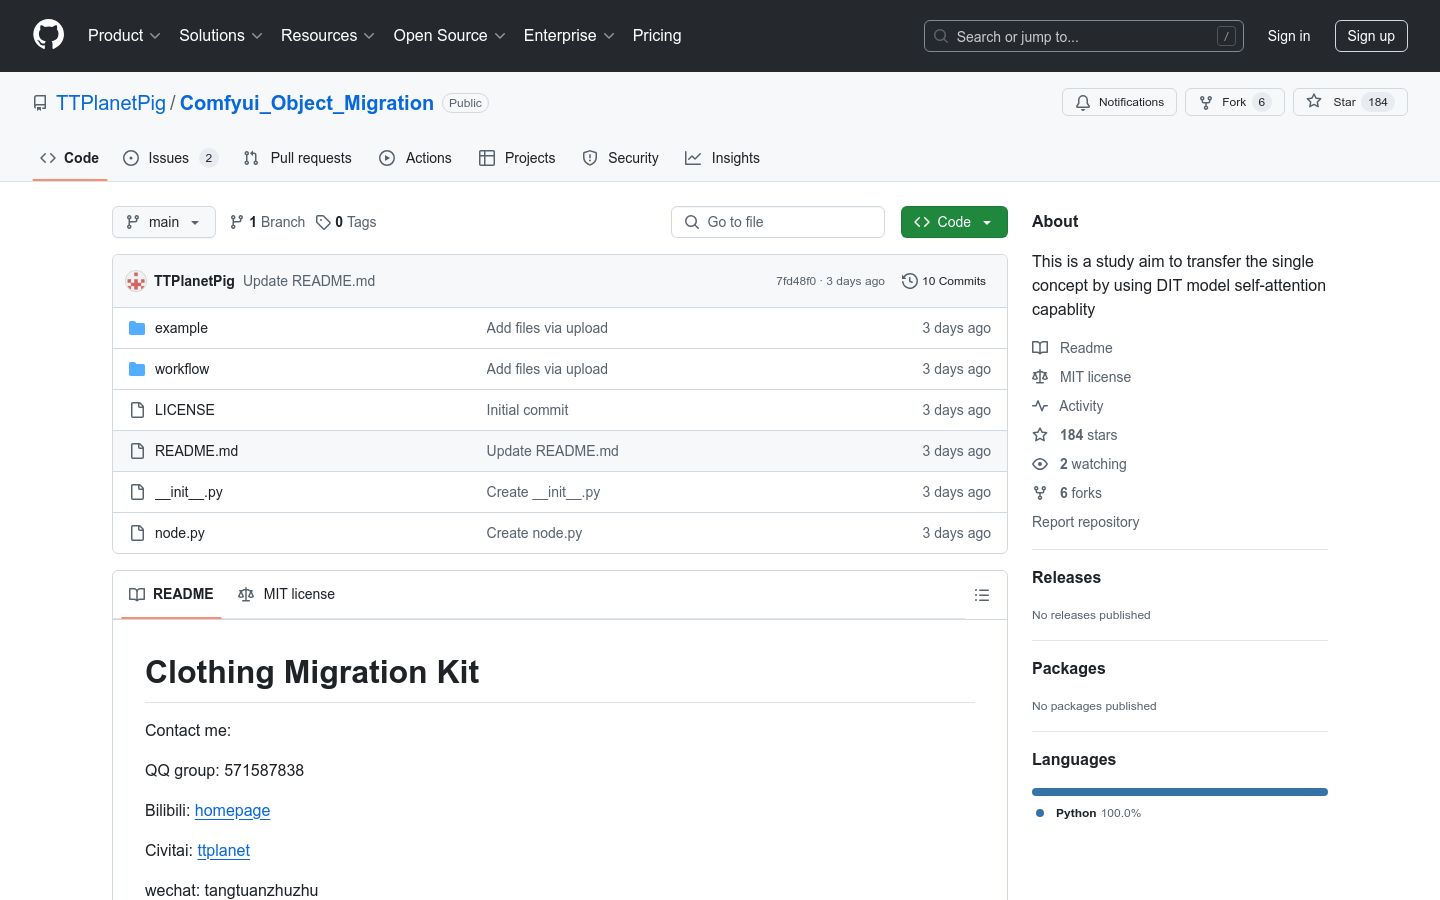Open the Create node.py commit link
The width and height of the screenshot is (1440, 900).
coord(534,533)
